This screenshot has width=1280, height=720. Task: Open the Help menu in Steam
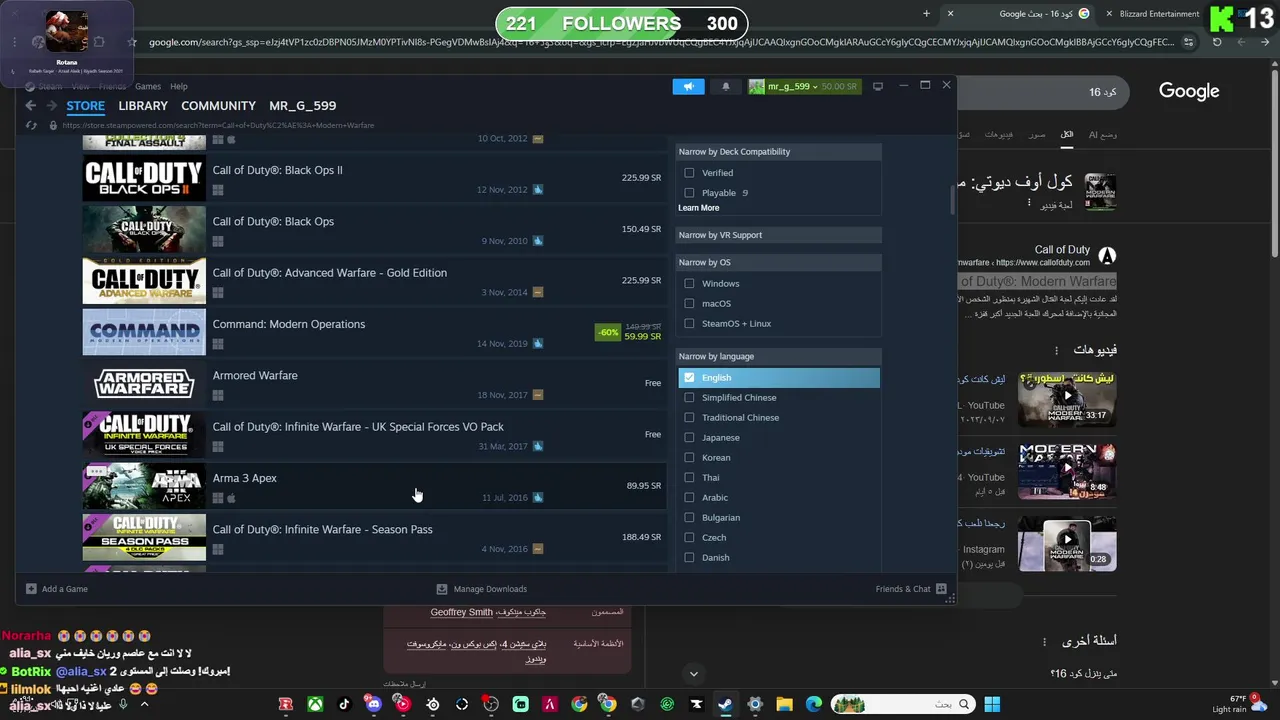(179, 87)
